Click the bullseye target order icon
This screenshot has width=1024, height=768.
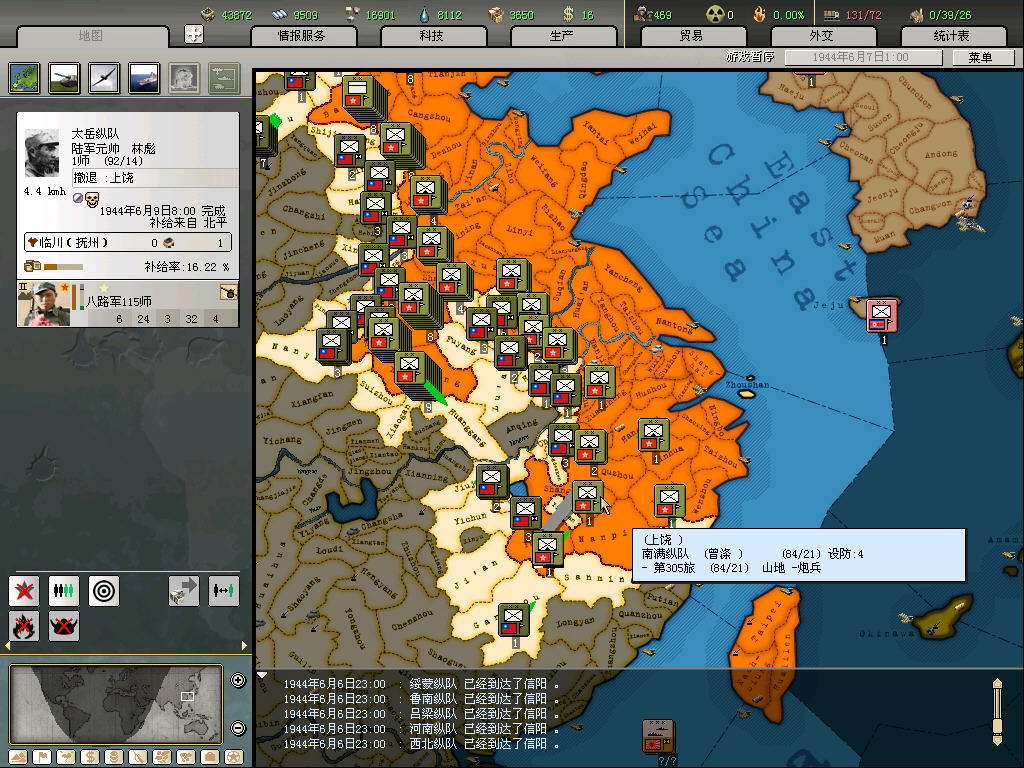104,590
